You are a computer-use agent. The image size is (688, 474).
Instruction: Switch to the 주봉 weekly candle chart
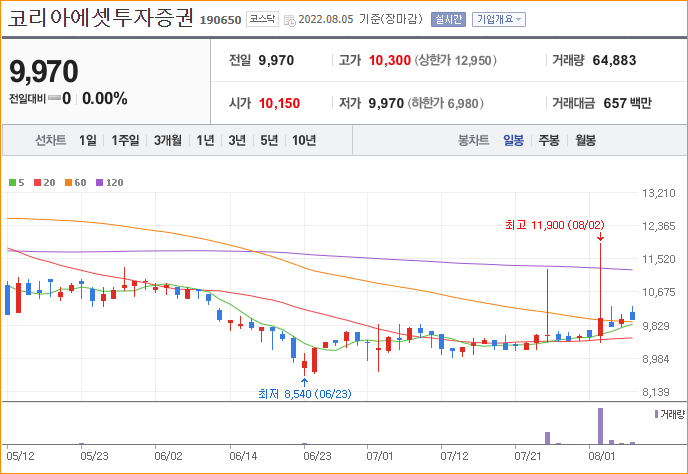click(549, 140)
